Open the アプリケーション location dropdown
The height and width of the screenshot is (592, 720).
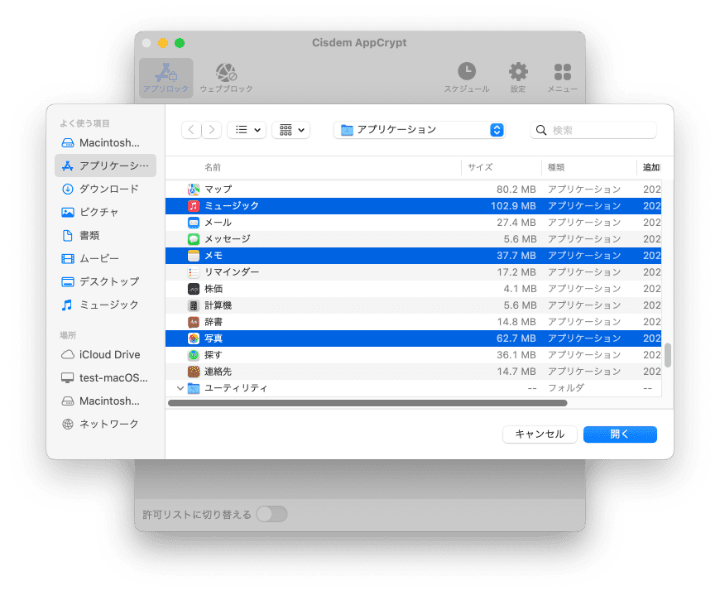tap(420, 130)
